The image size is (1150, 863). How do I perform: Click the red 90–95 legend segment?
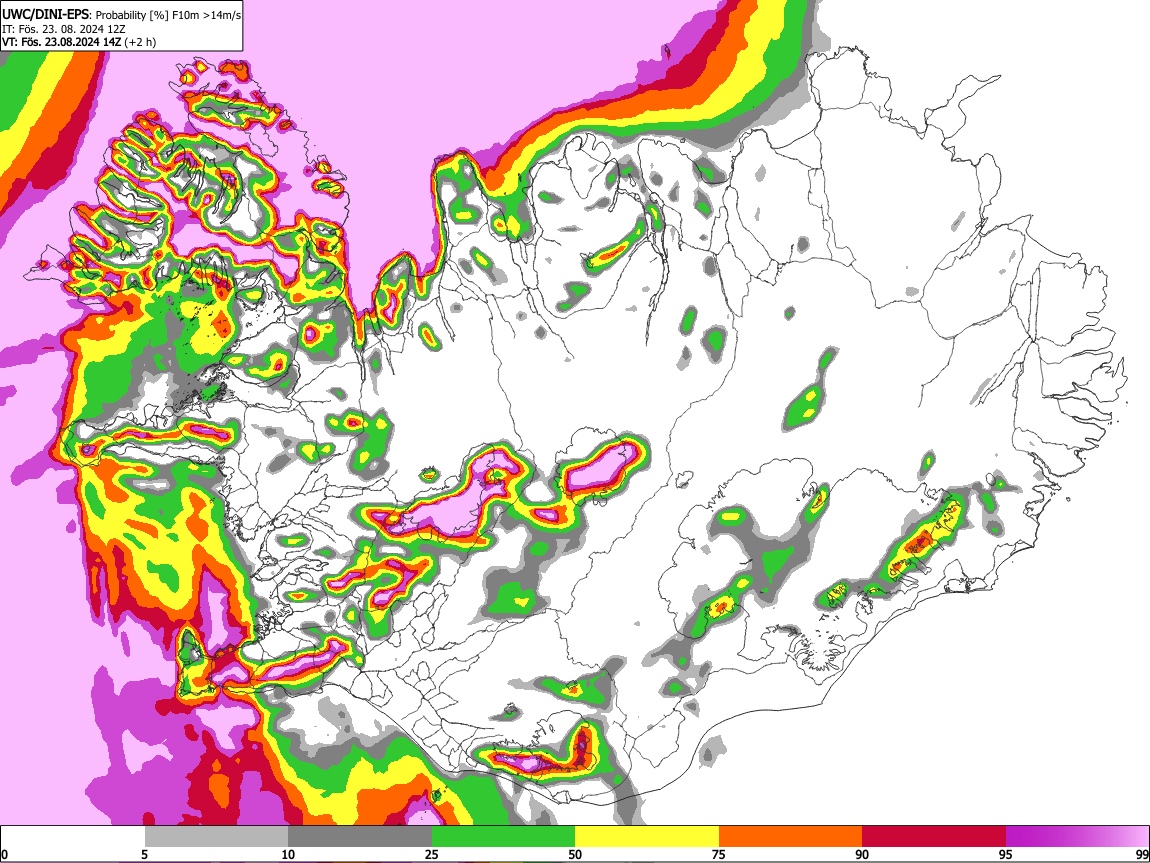pyautogui.click(x=934, y=836)
